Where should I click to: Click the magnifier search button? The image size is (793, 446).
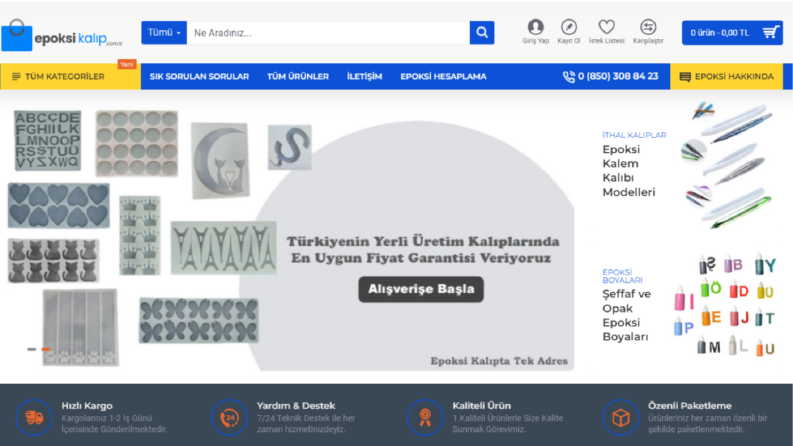[482, 32]
